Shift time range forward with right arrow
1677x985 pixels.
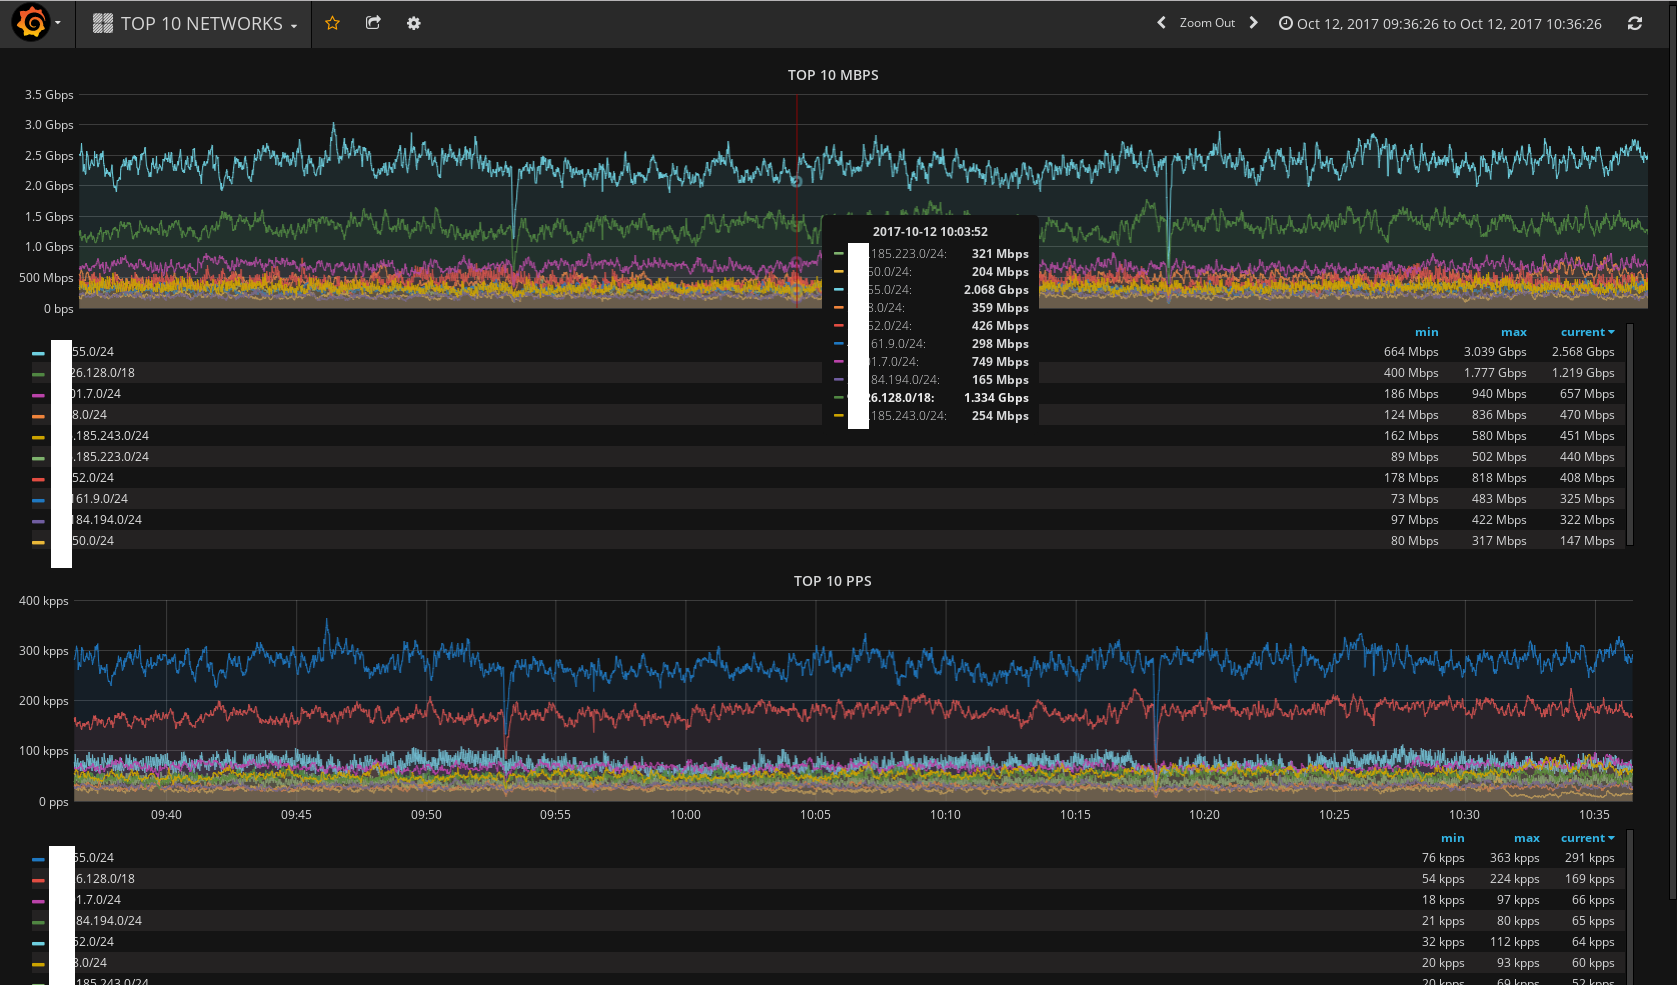pyautogui.click(x=1253, y=23)
